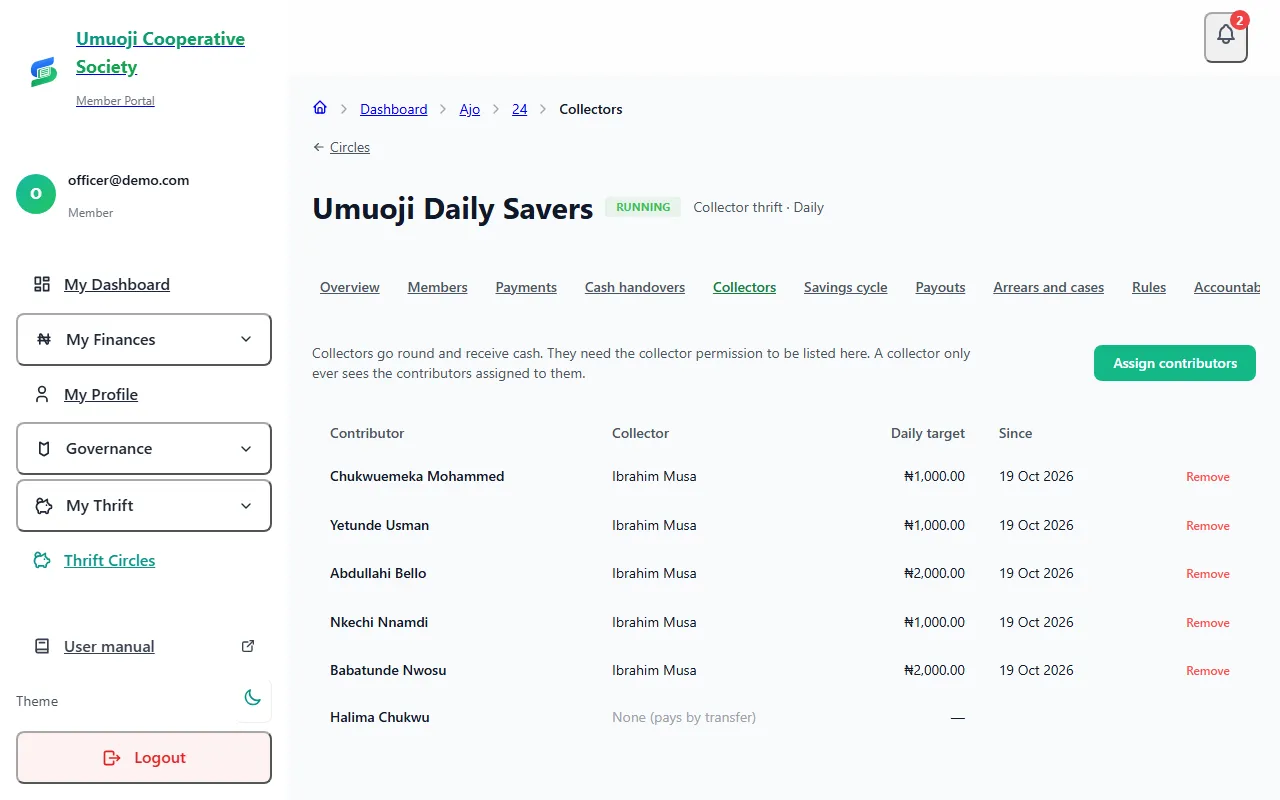The image size is (1280, 800).
Task: Go back to Circles link
Action: tap(342, 147)
